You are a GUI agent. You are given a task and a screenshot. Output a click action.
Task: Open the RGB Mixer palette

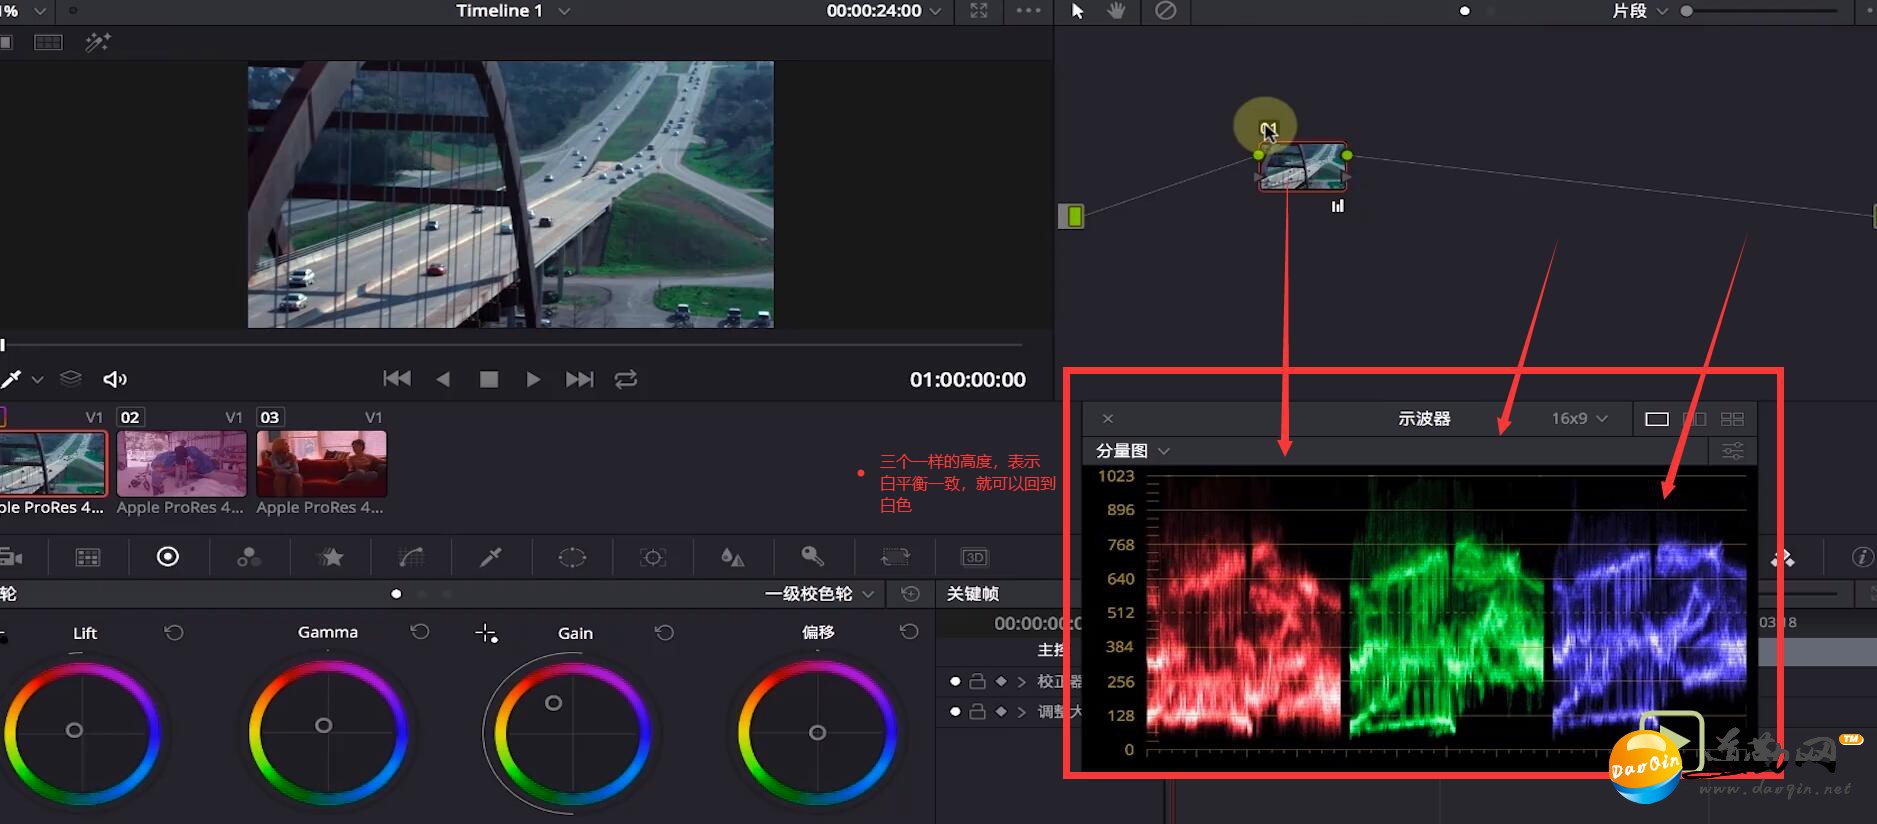249,557
